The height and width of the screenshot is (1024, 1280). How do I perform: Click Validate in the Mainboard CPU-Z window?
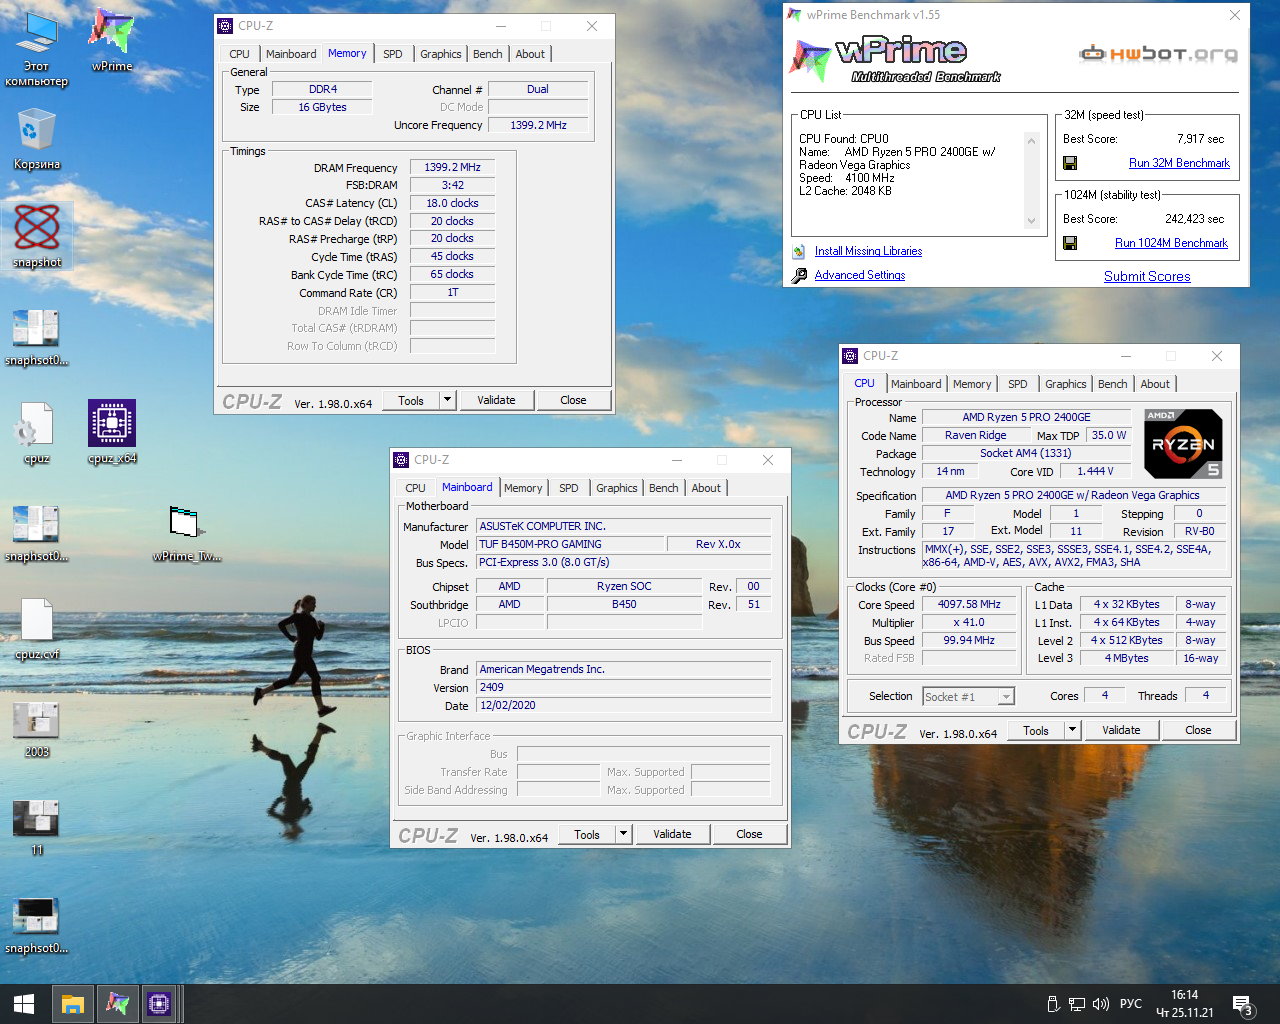(672, 834)
